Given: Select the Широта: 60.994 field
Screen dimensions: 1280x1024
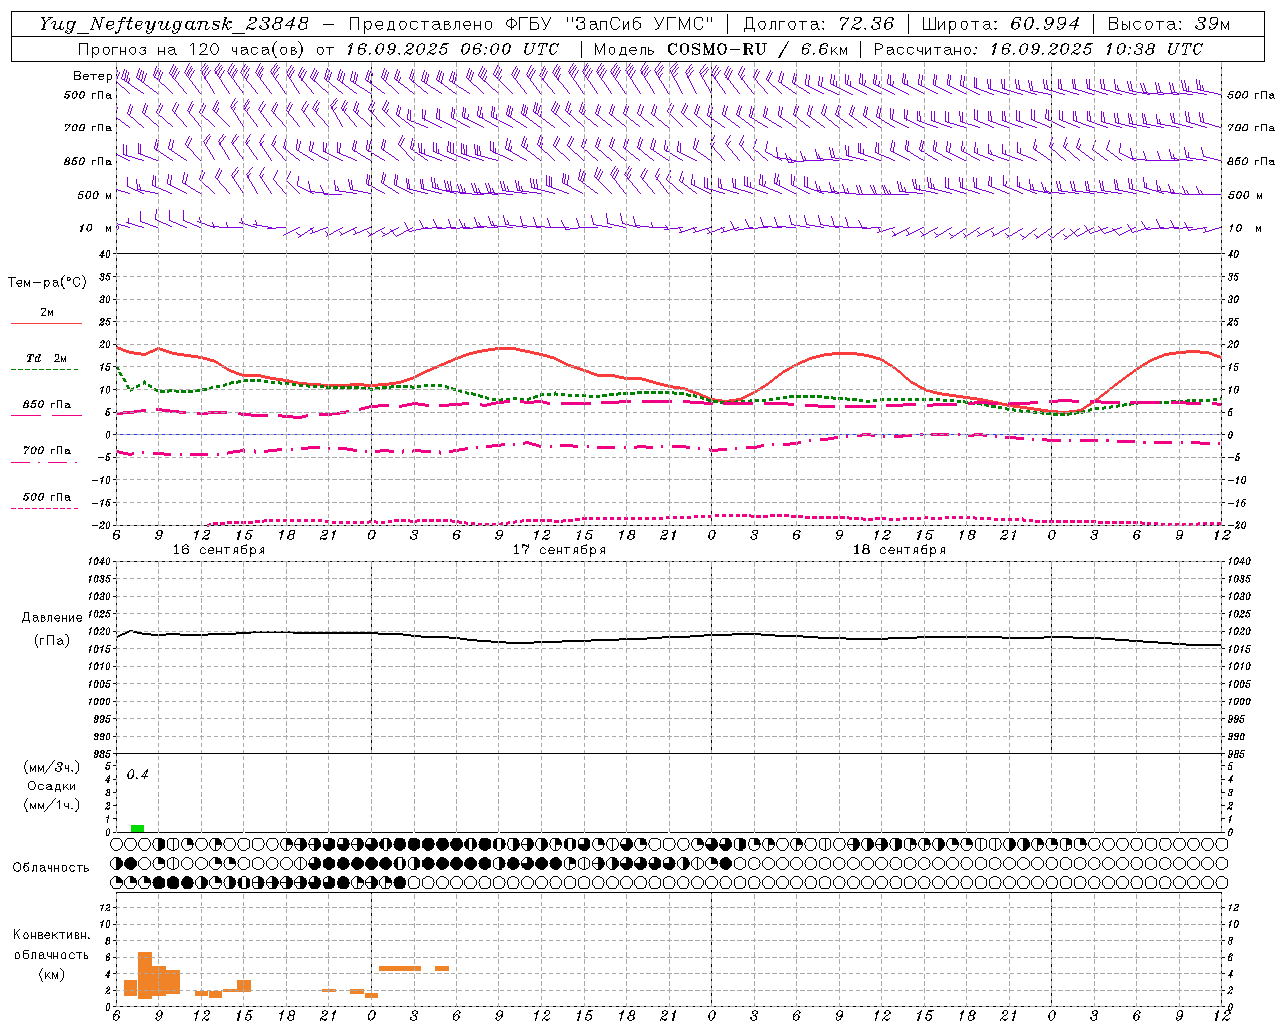Looking at the screenshot, I should pos(1001,24).
